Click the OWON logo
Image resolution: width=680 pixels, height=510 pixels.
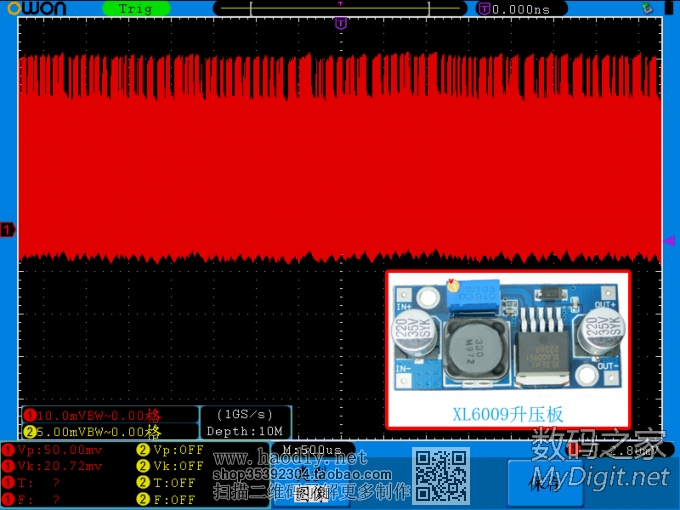(x=39, y=8)
